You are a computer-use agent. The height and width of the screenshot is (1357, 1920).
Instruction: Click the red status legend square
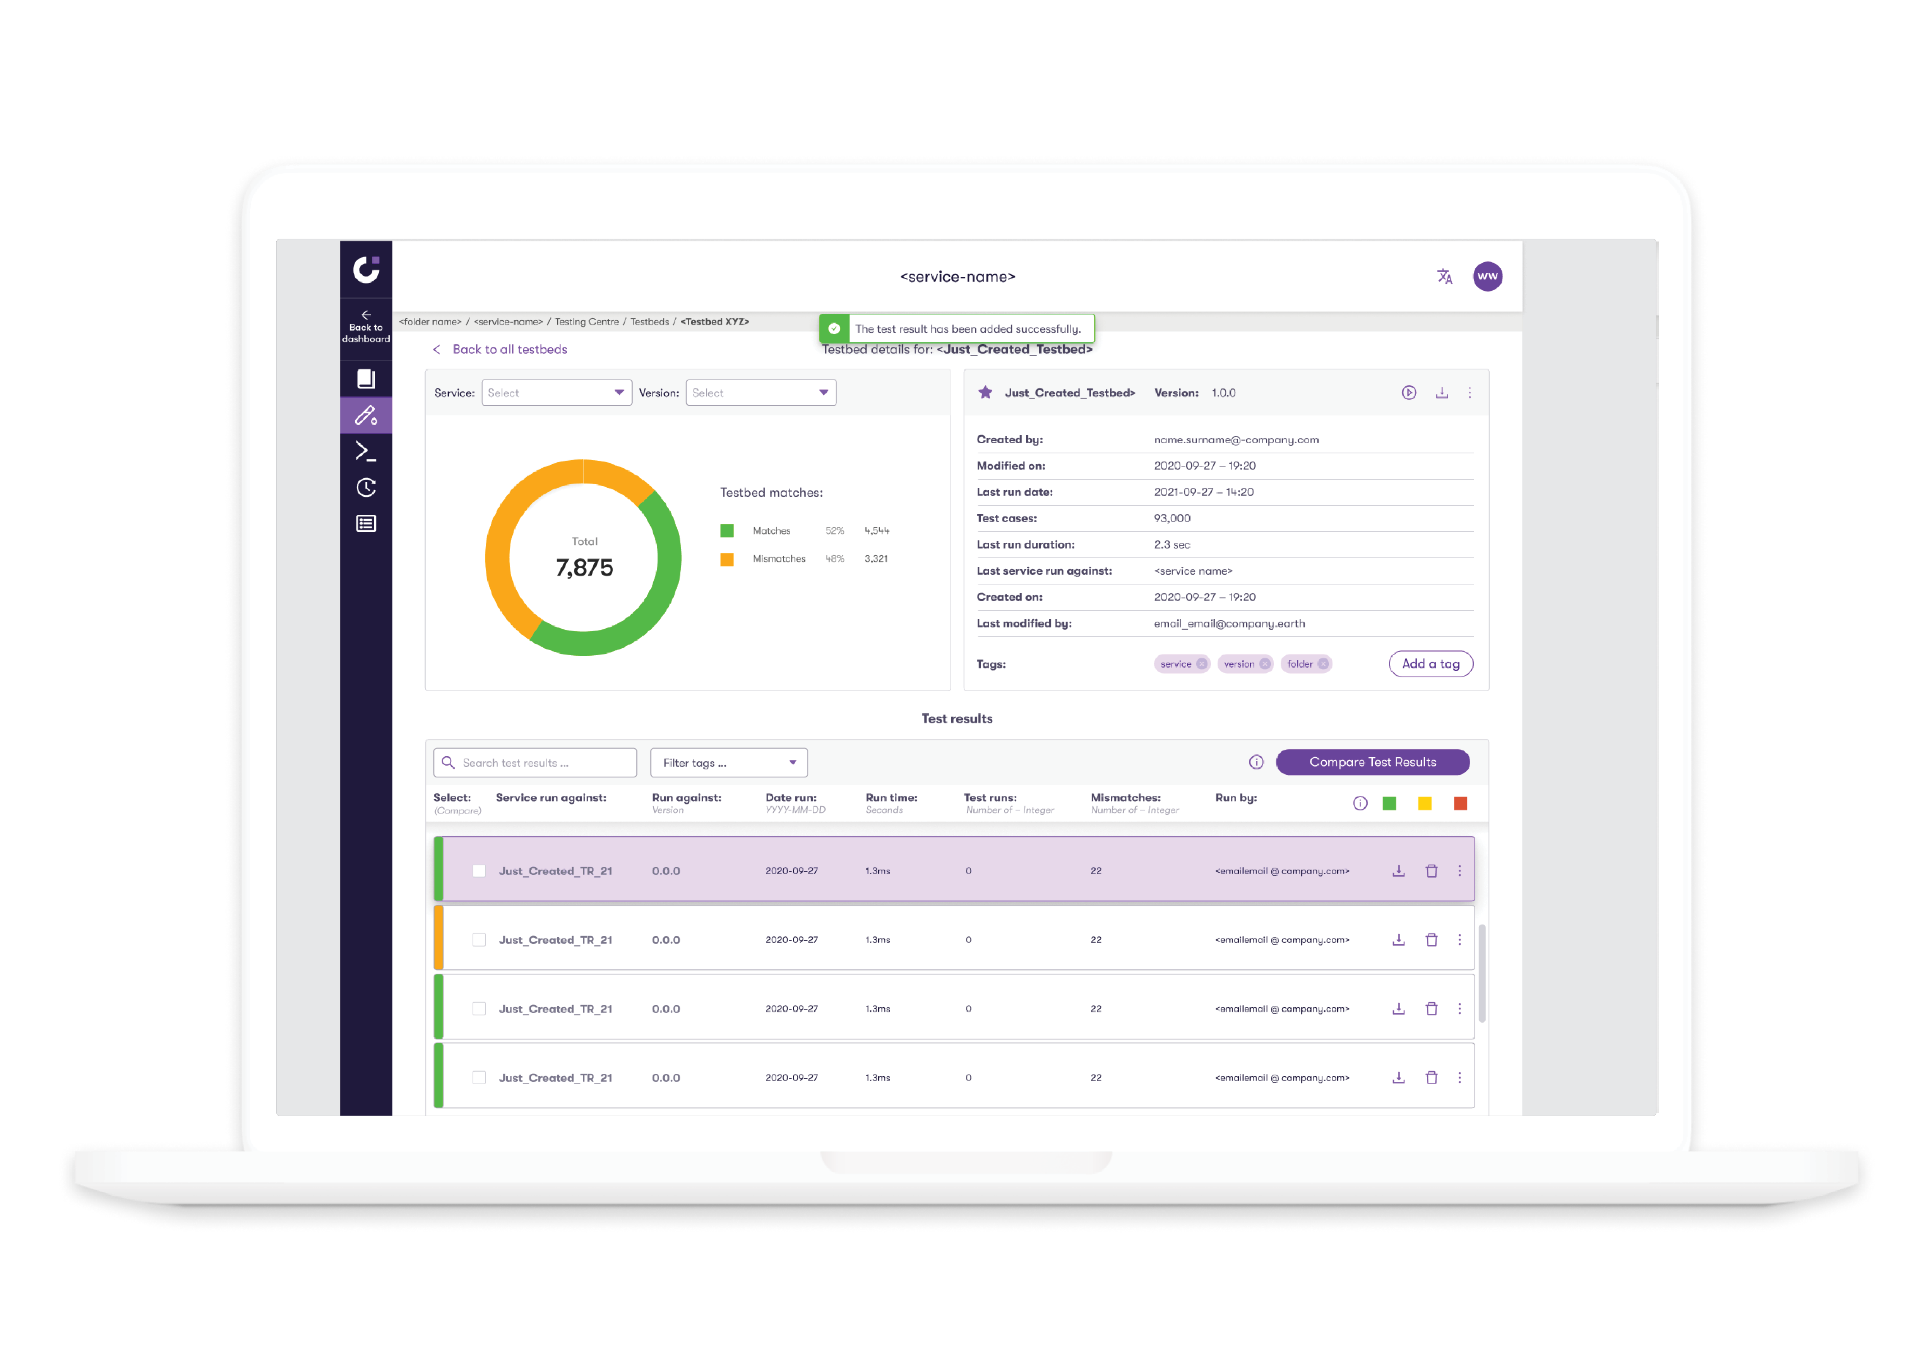[x=1461, y=804]
